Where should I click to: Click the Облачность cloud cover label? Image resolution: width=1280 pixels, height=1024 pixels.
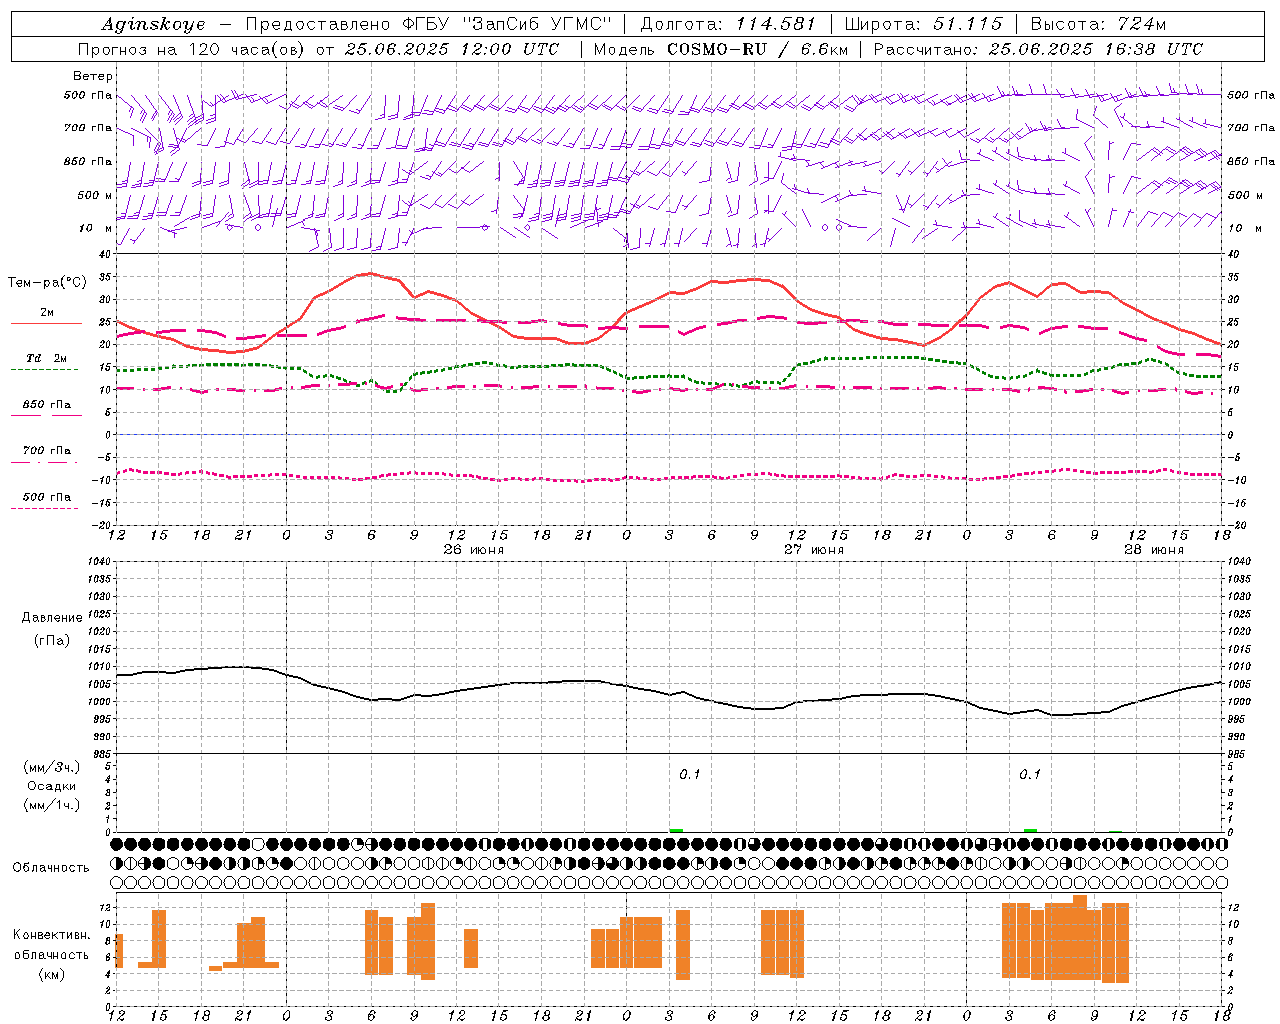tap(51, 868)
